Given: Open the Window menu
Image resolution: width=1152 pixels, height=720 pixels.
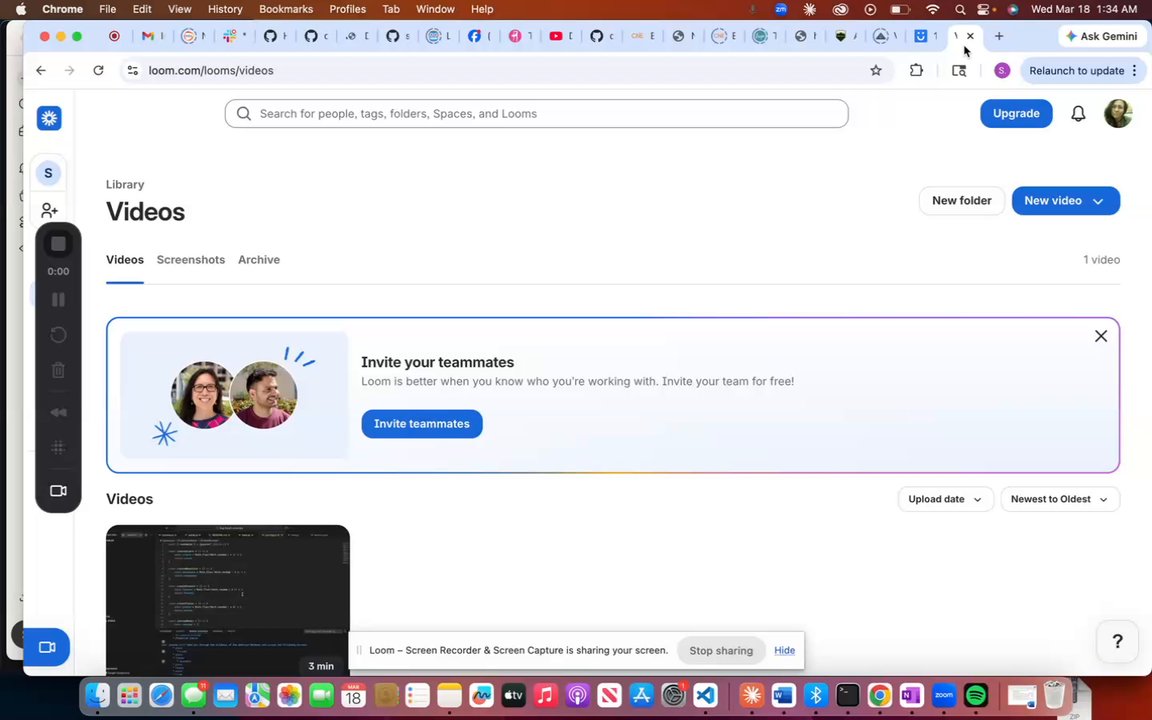Looking at the screenshot, I should point(435,10).
